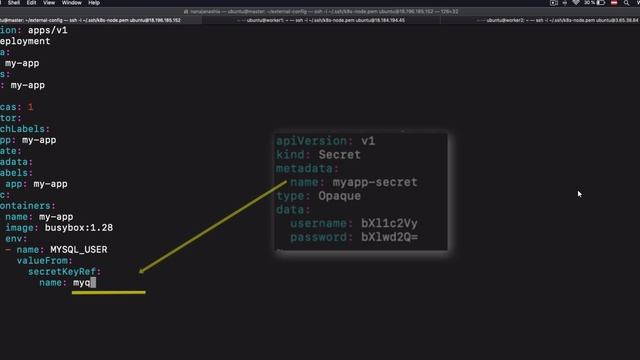640x360 pixels.
Task: Click the terminal window title bar text
Action: click(x=321, y=11)
